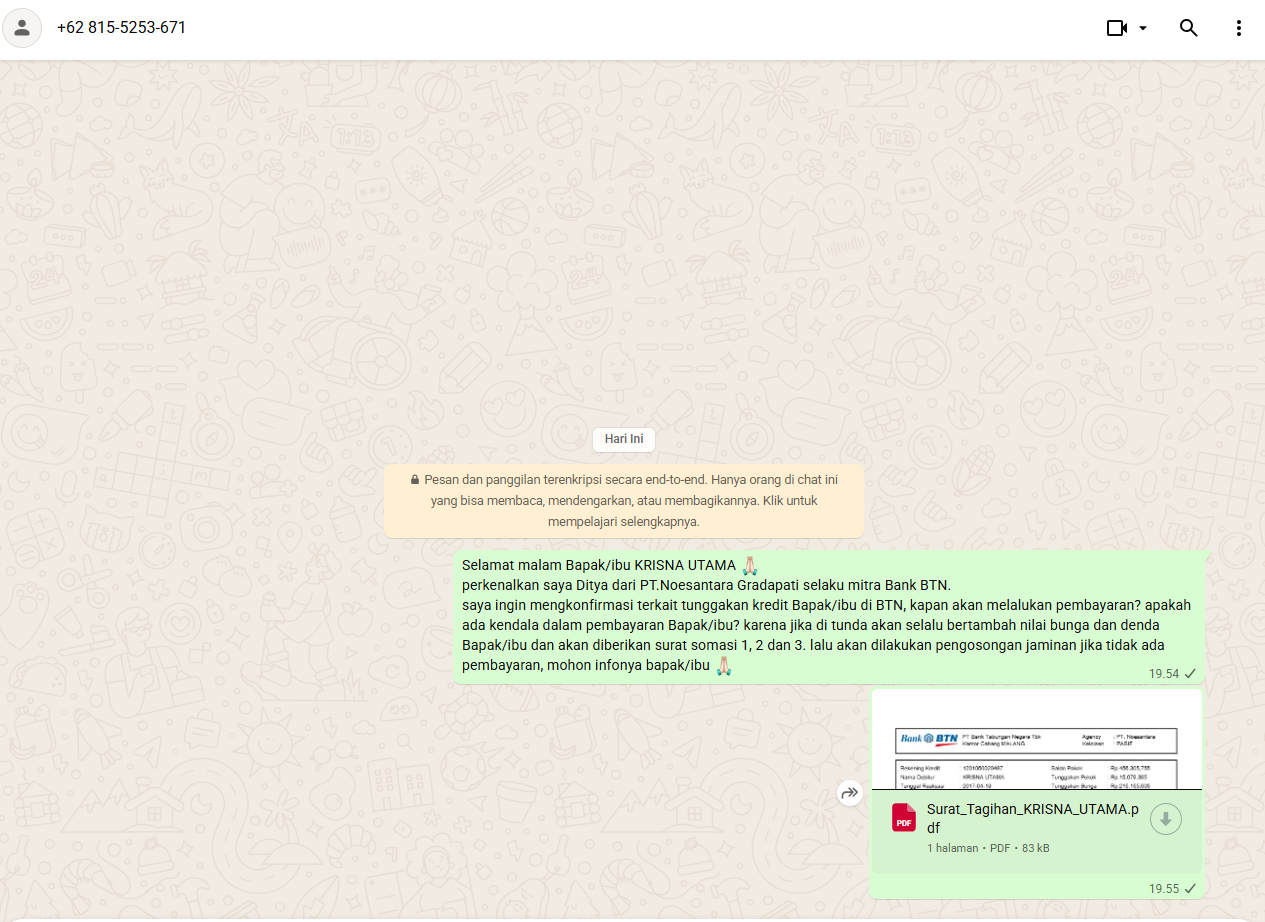The image size is (1265, 922).
Task: Click the 19.55 attachment timestamp
Action: (1163, 888)
